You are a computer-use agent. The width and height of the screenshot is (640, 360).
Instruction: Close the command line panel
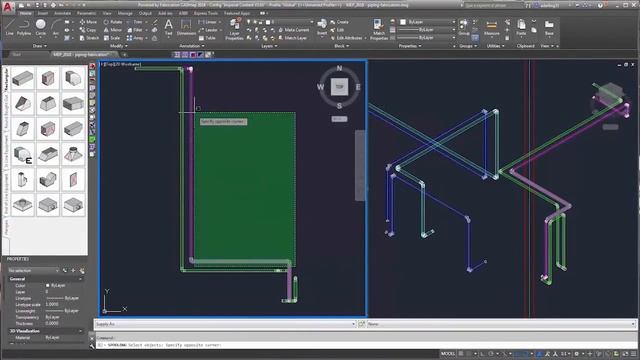tap(92, 338)
